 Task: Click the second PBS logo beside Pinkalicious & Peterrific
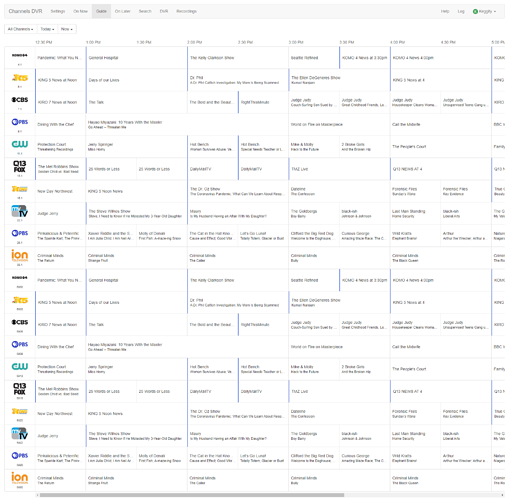click(x=20, y=455)
